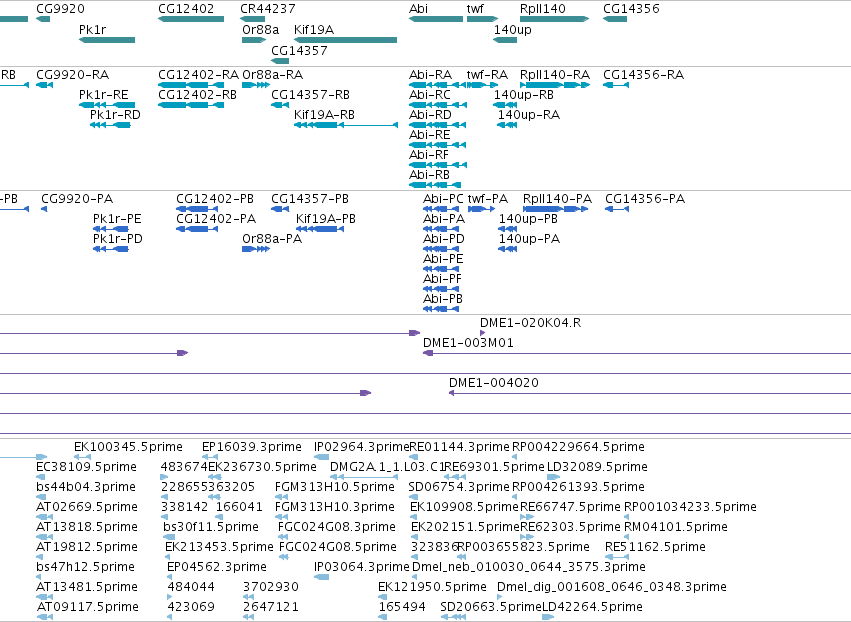851x622 pixels.
Task: Click the EP16039.3prime EST label
Action: (252, 447)
